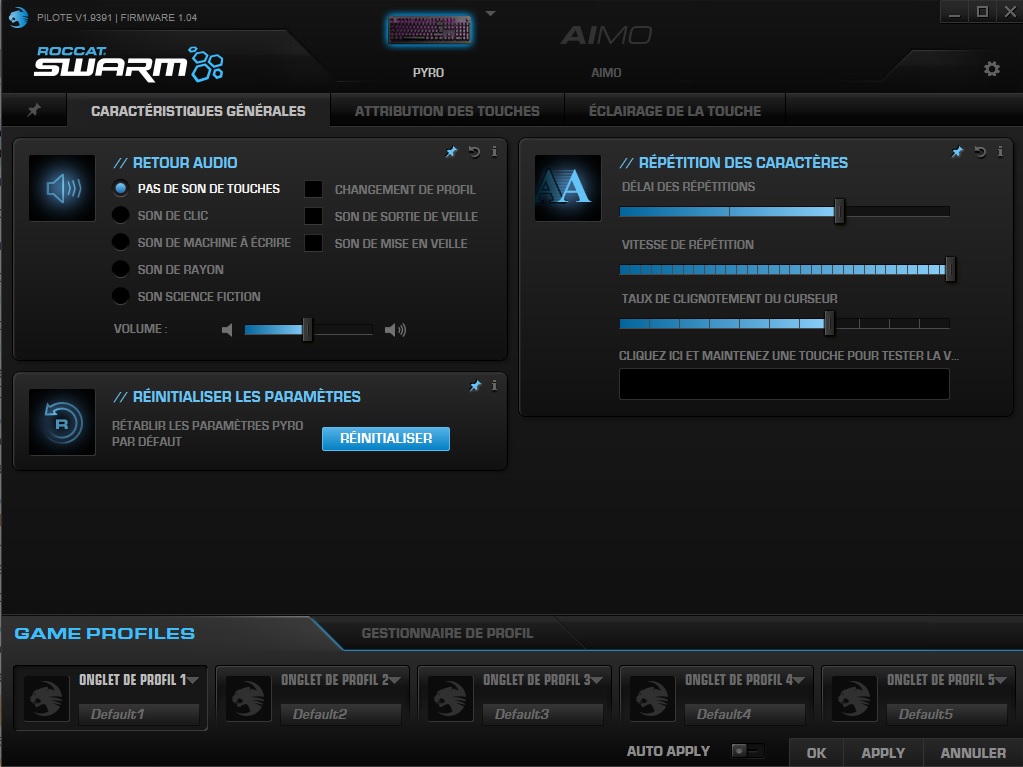Click the blue R reset icon beside Réinitialiser les Paramètres
1023x767 pixels.
coord(61,421)
